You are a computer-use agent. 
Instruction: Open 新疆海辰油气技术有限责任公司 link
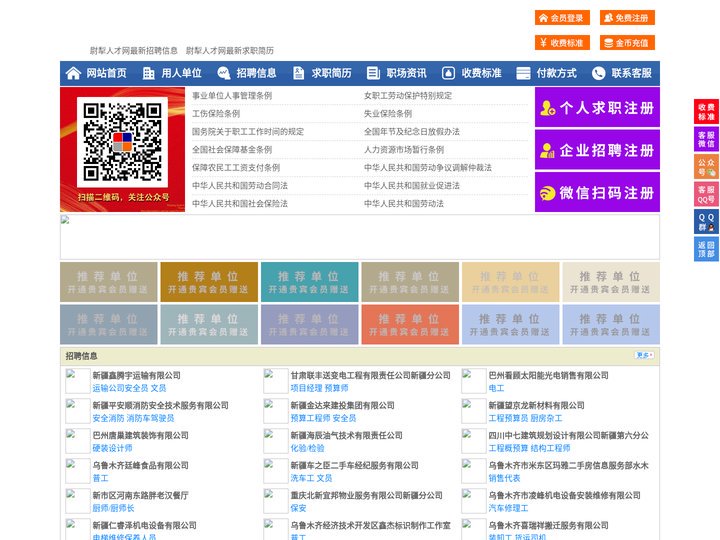click(346, 435)
